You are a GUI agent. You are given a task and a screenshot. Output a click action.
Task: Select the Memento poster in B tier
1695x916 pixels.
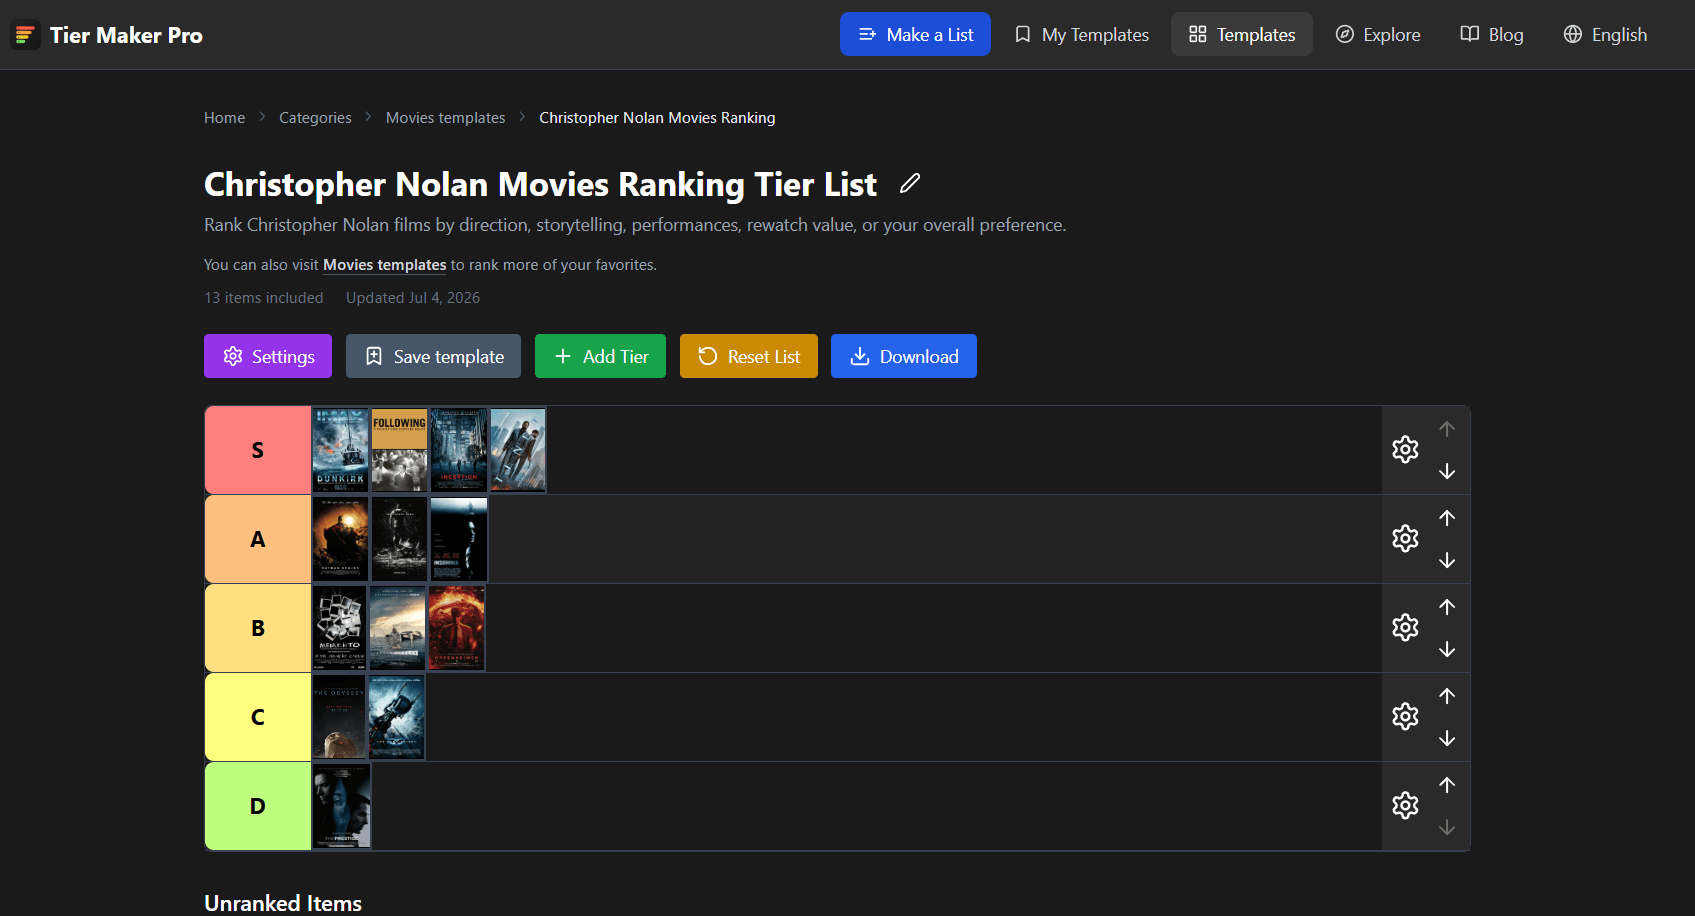(339, 628)
